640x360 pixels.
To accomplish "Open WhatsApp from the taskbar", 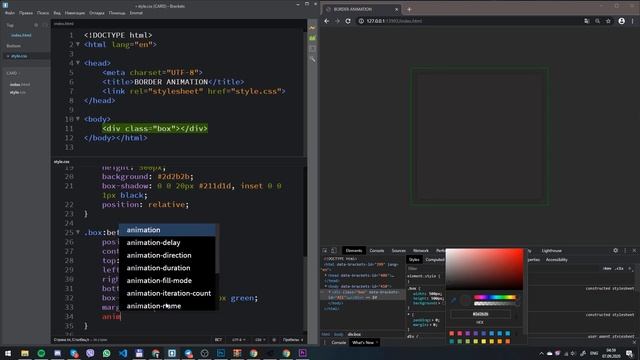I will pos(107,353).
